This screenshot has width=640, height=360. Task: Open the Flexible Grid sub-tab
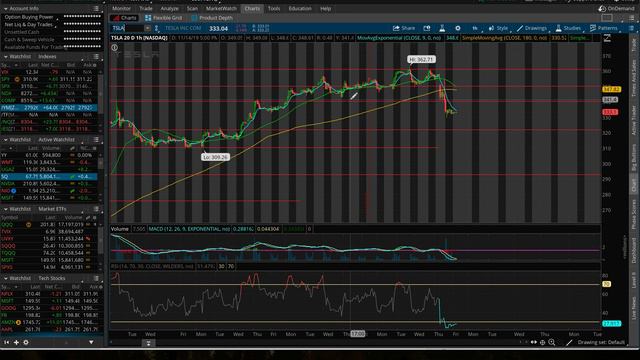[x=163, y=18]
